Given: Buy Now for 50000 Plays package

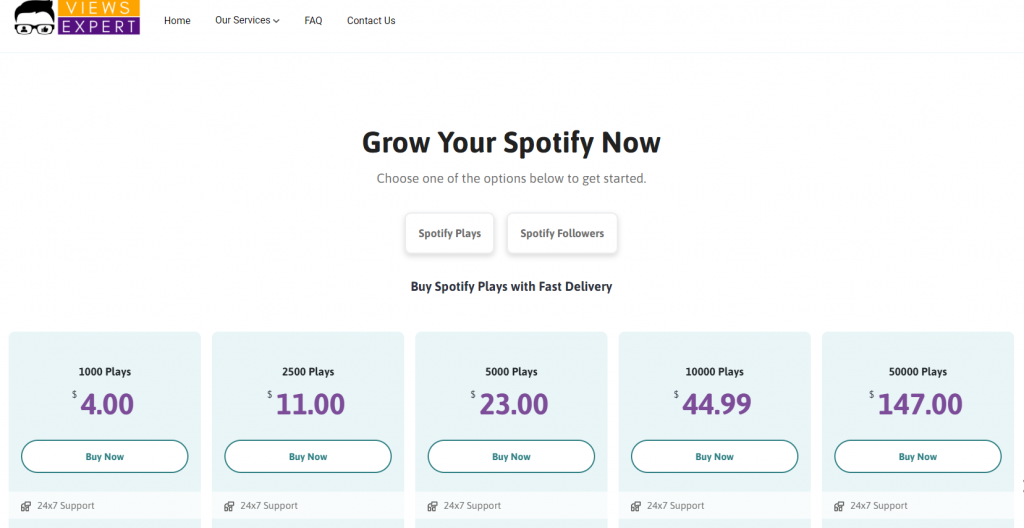Looking at the screenshot, I should click(x=918, y=456).
